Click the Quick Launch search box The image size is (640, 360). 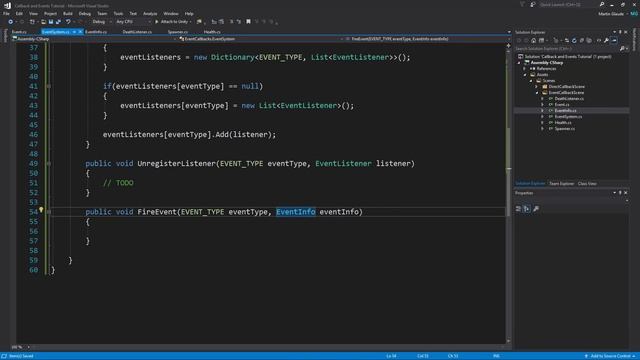coord(569,4)
